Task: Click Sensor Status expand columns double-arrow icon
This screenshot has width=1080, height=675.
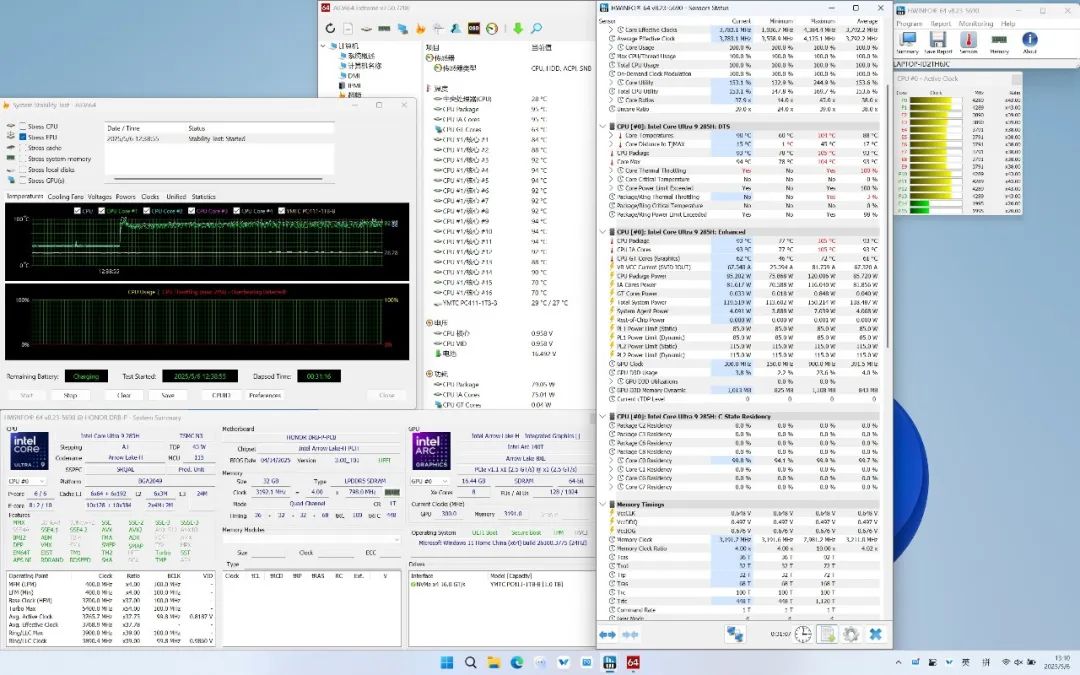Action: tap(608, 634)
